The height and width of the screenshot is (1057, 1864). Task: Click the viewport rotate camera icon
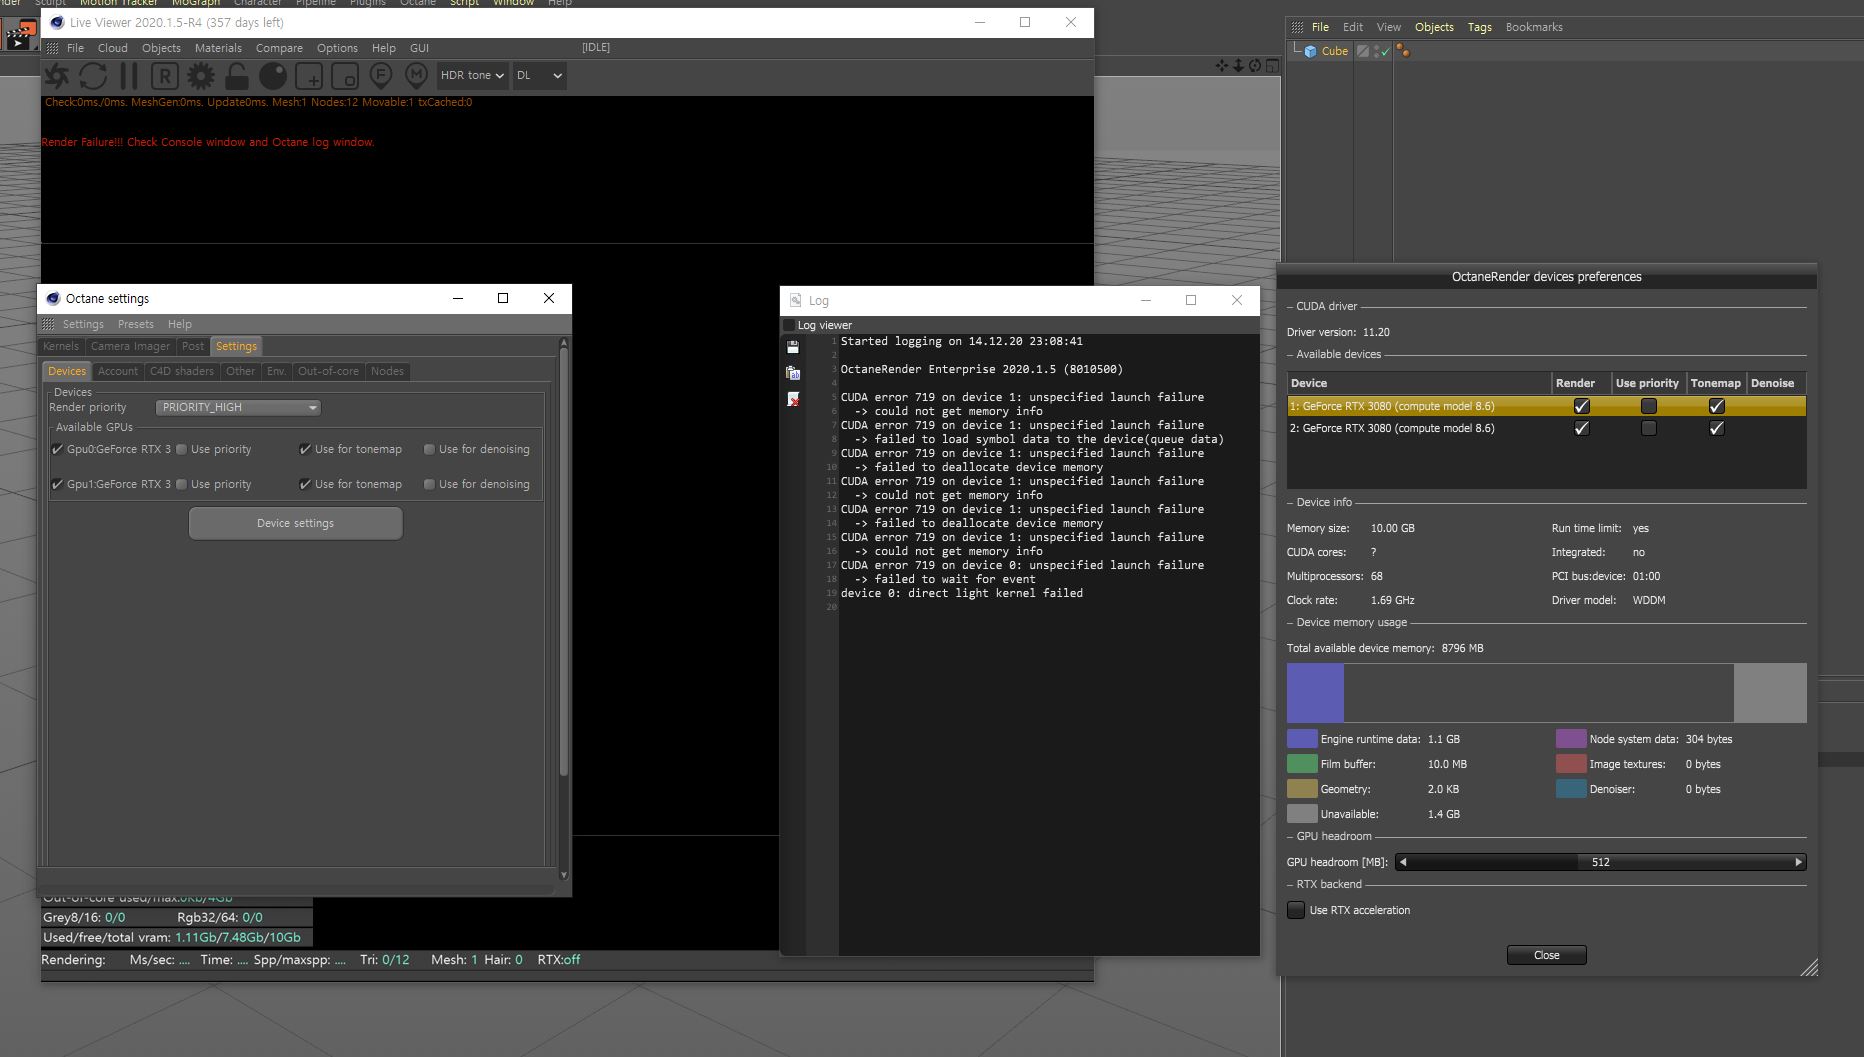click(x=1255, y=66)
